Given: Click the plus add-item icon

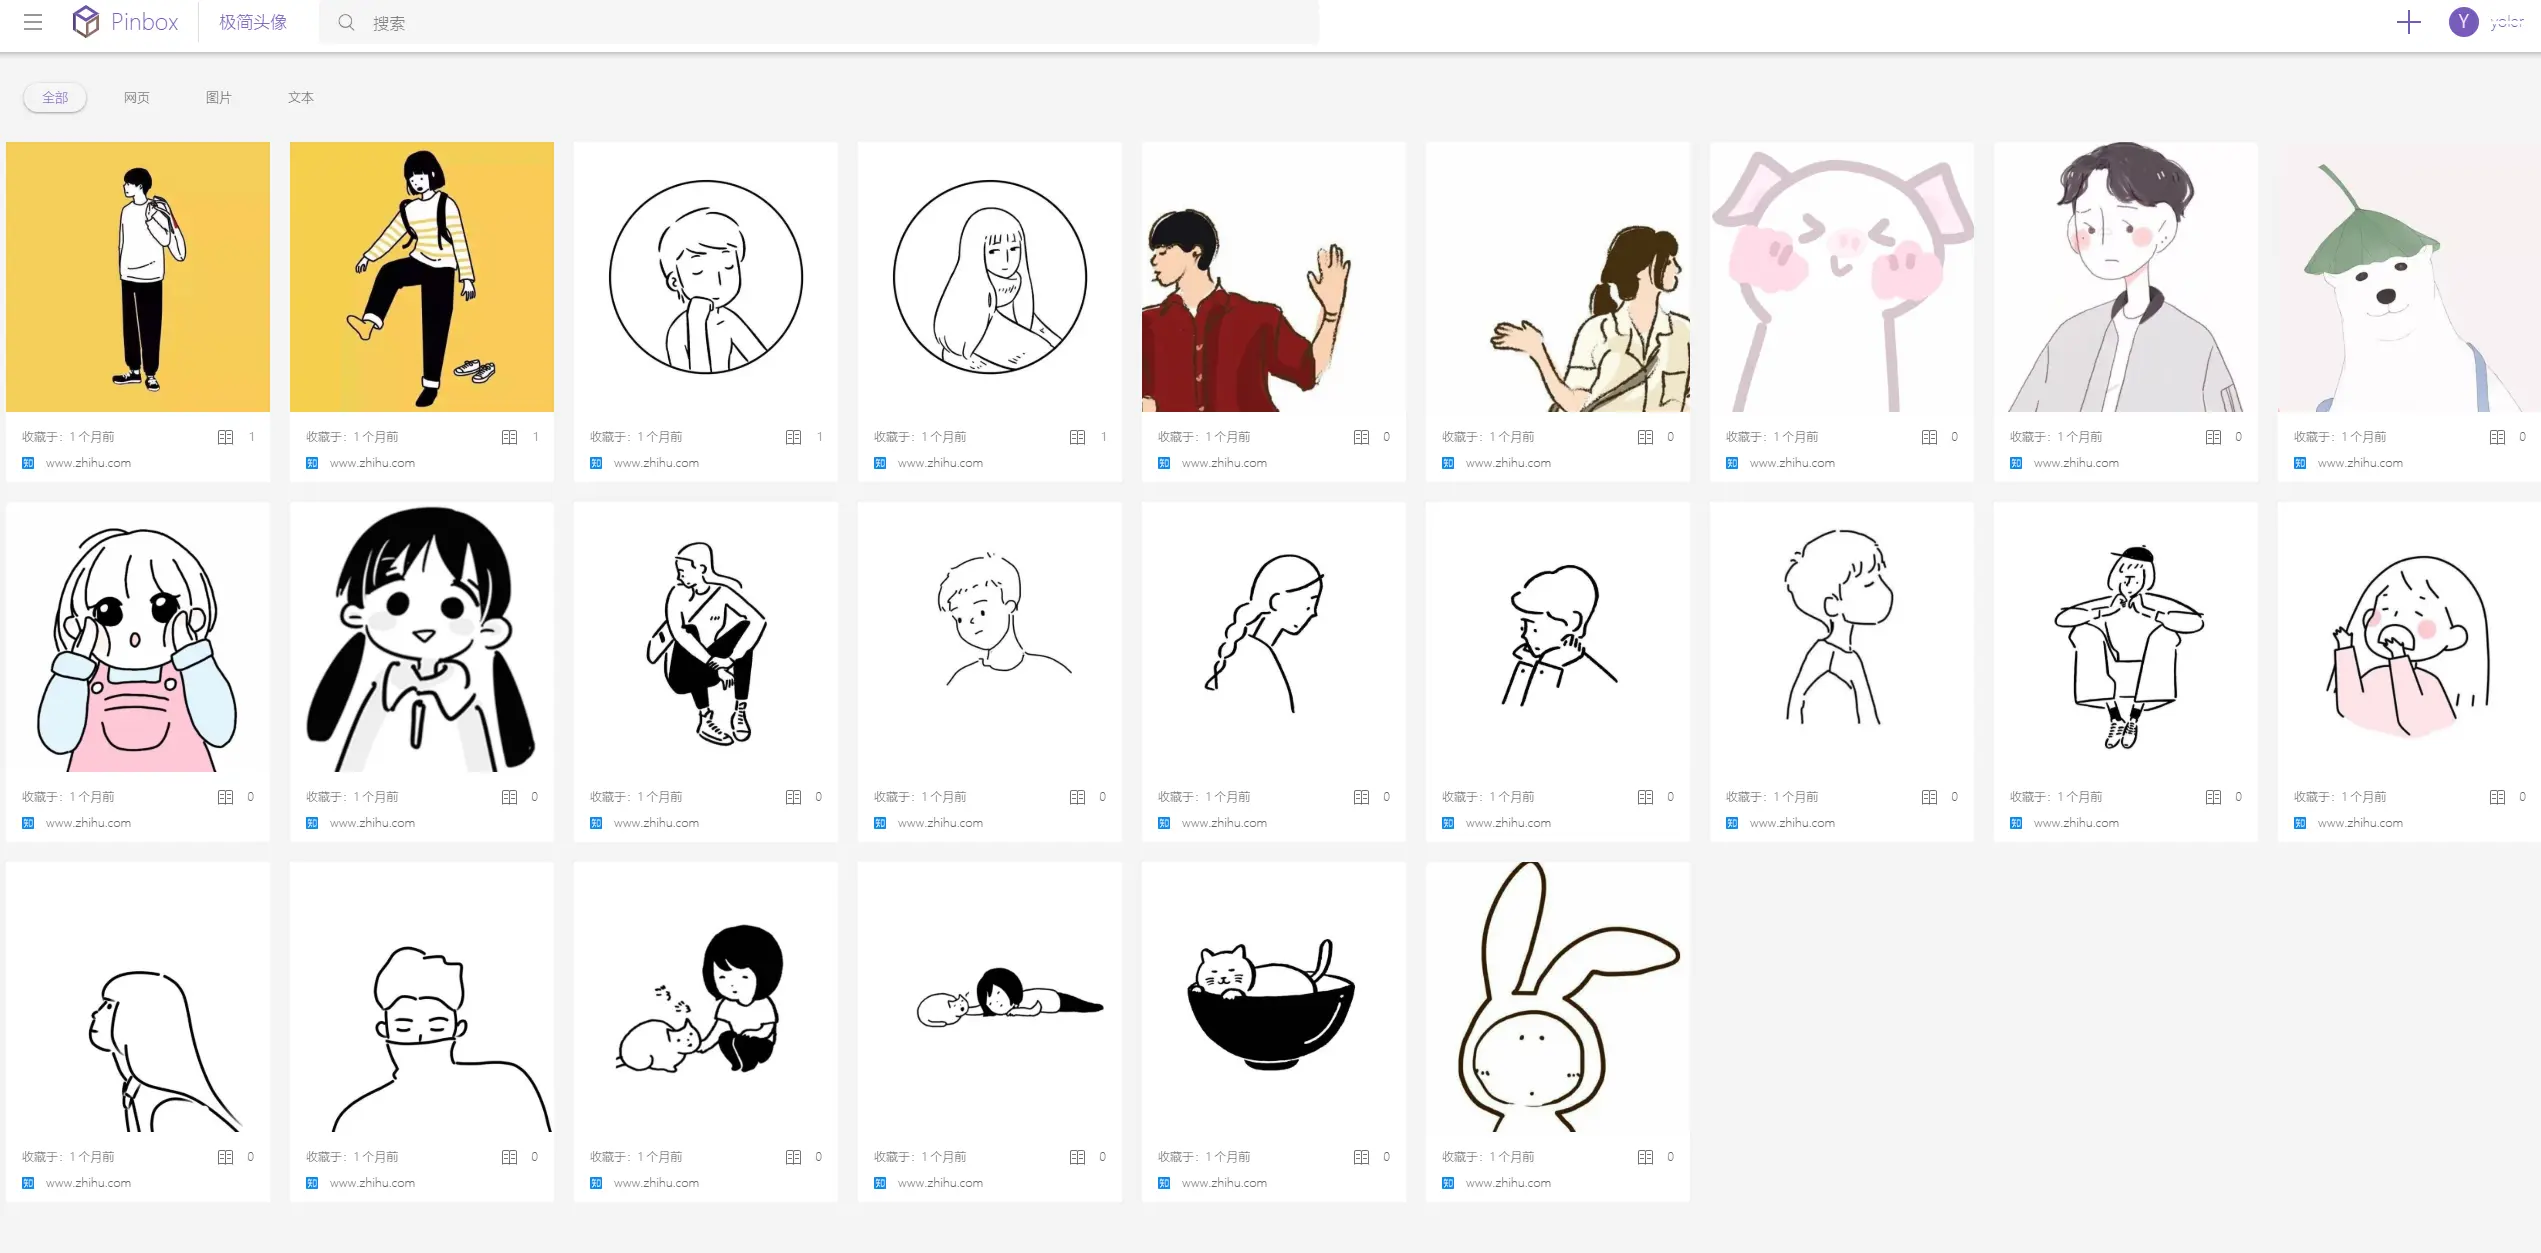Looking at the screenshot, I should (x=2408, y=22).
